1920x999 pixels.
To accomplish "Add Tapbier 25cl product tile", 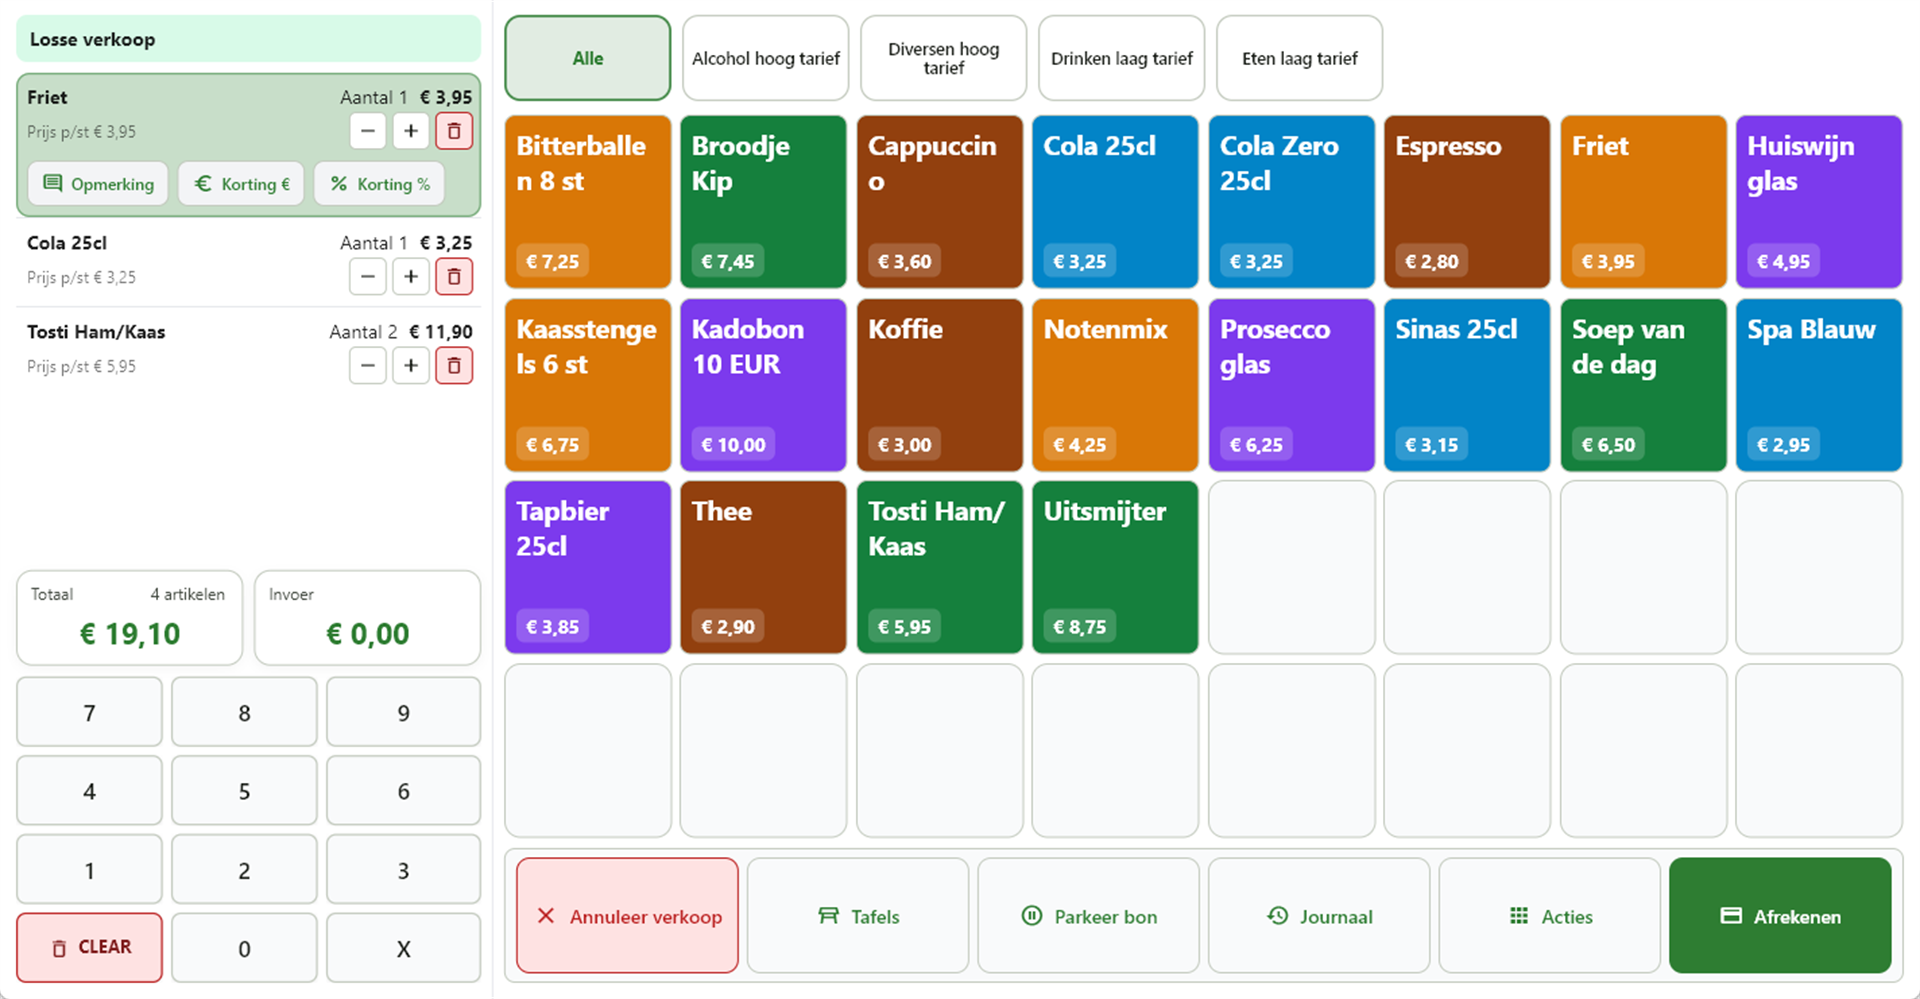I will pos(588,567).
